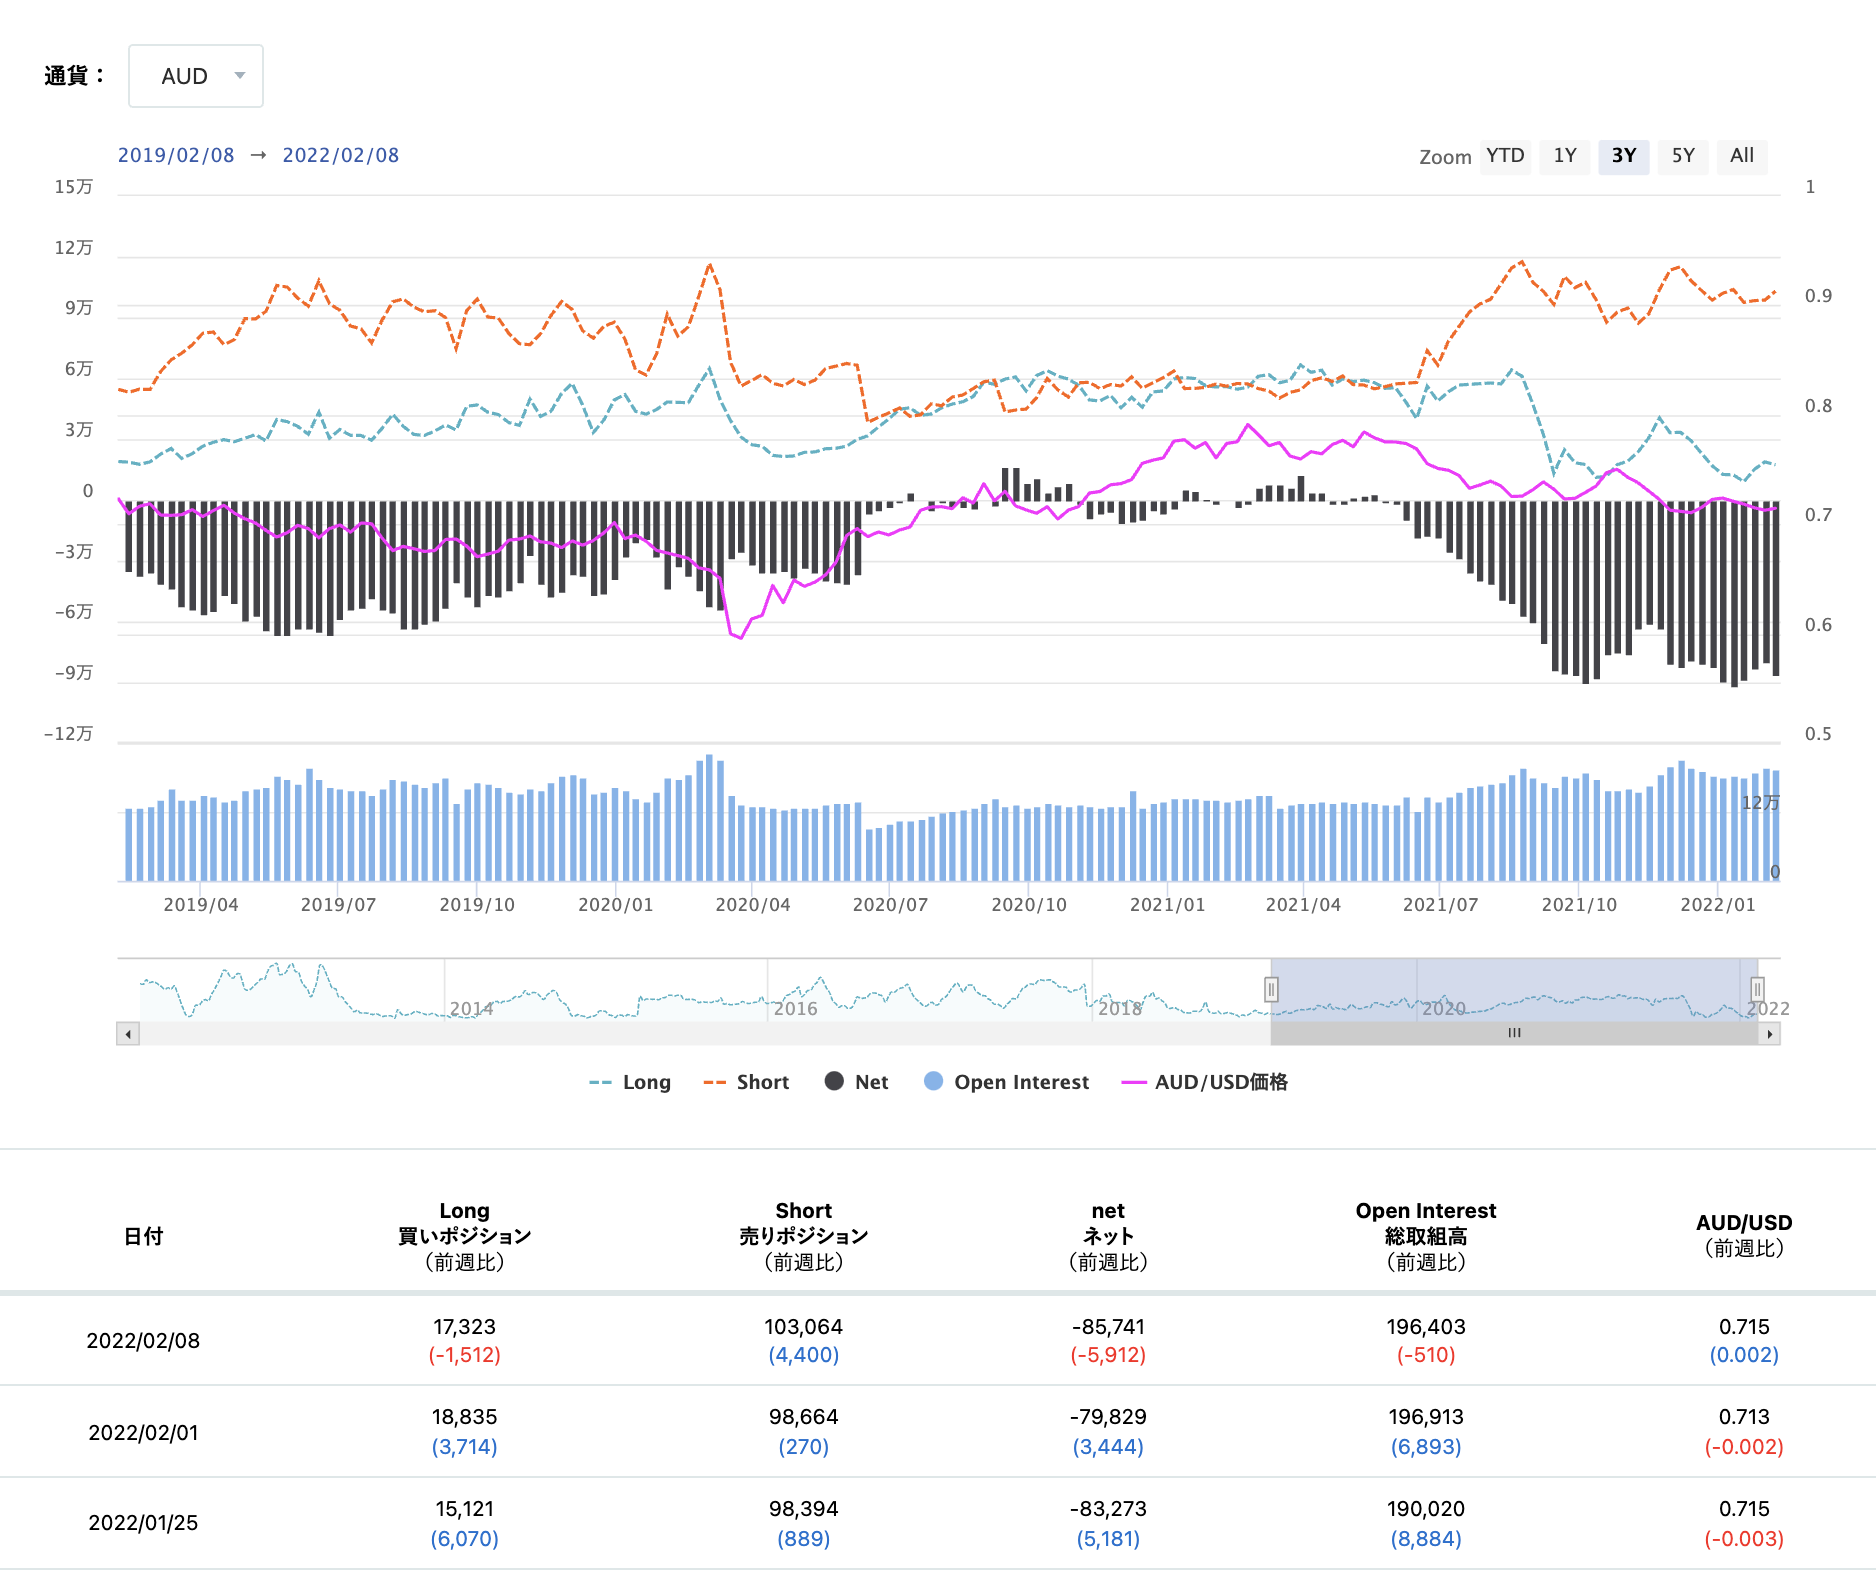The width and height of the screenshot is (1876, 1578).
Task: Select the 5Y zoom range
Action: pos(1683,156)
